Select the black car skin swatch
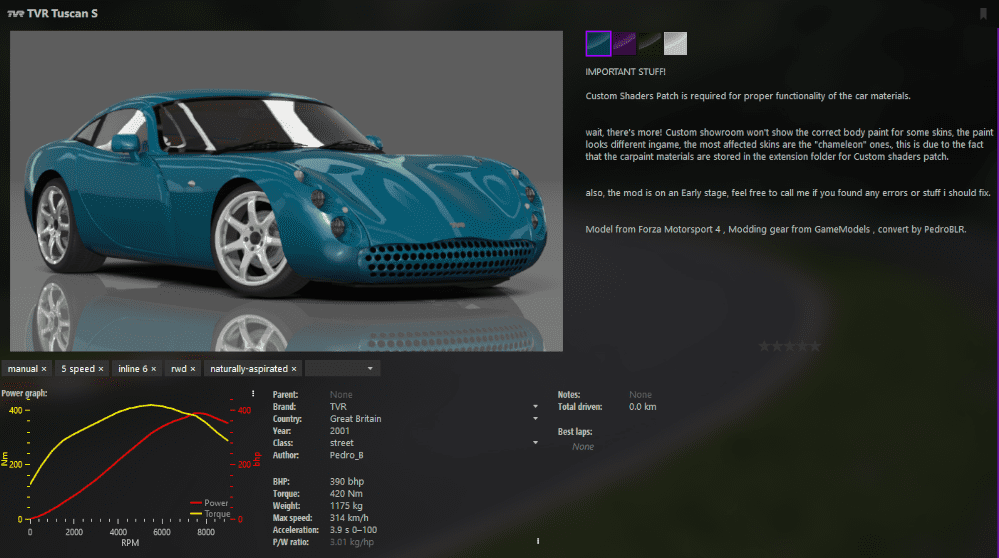This screenshot has height=558, width=999. coord(650,43)
